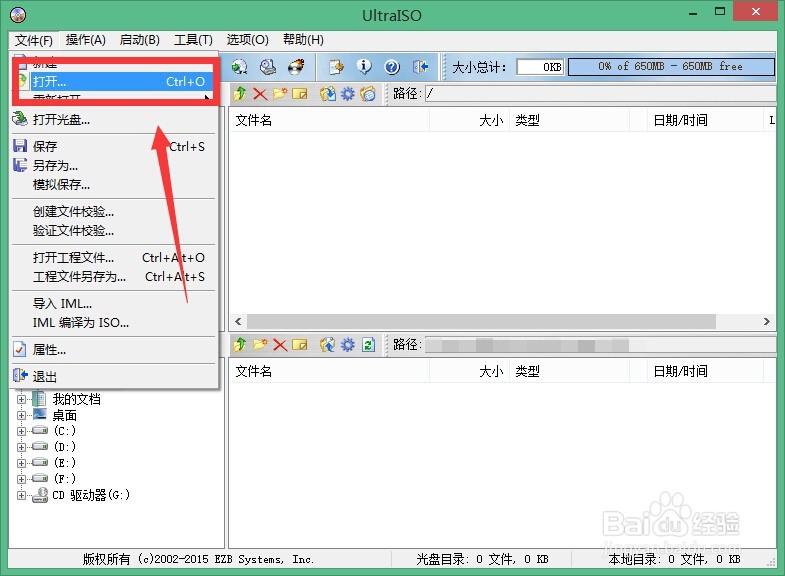Screen dimensions: 785x576
Task: Click the rename icon in local pane toolbar
Action: 299,344
